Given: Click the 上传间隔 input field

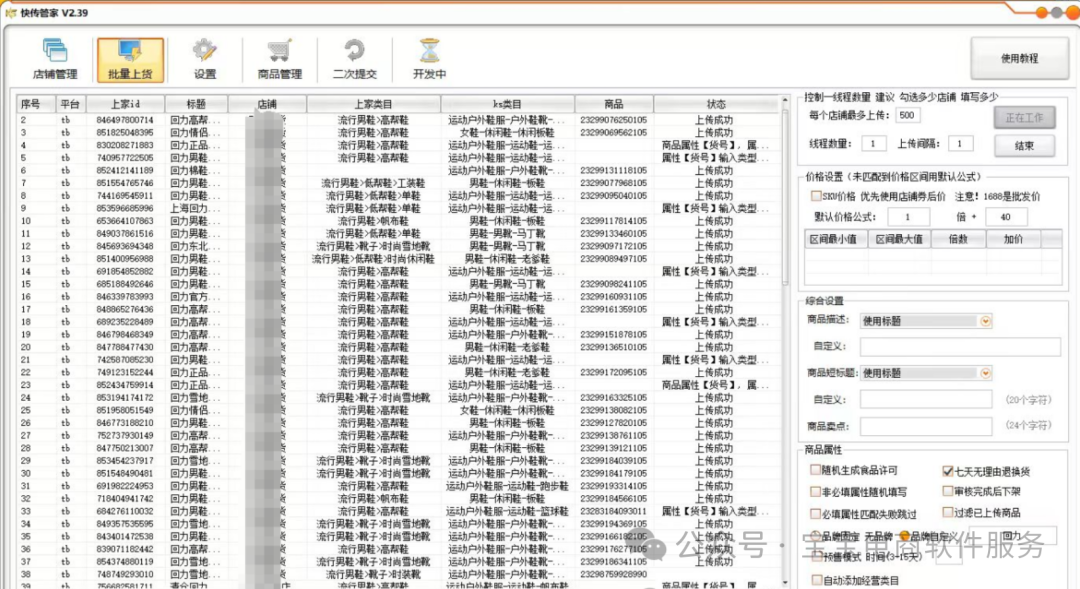Looking at the screenshot, I should pyautogui.click(x=959, y=143).
